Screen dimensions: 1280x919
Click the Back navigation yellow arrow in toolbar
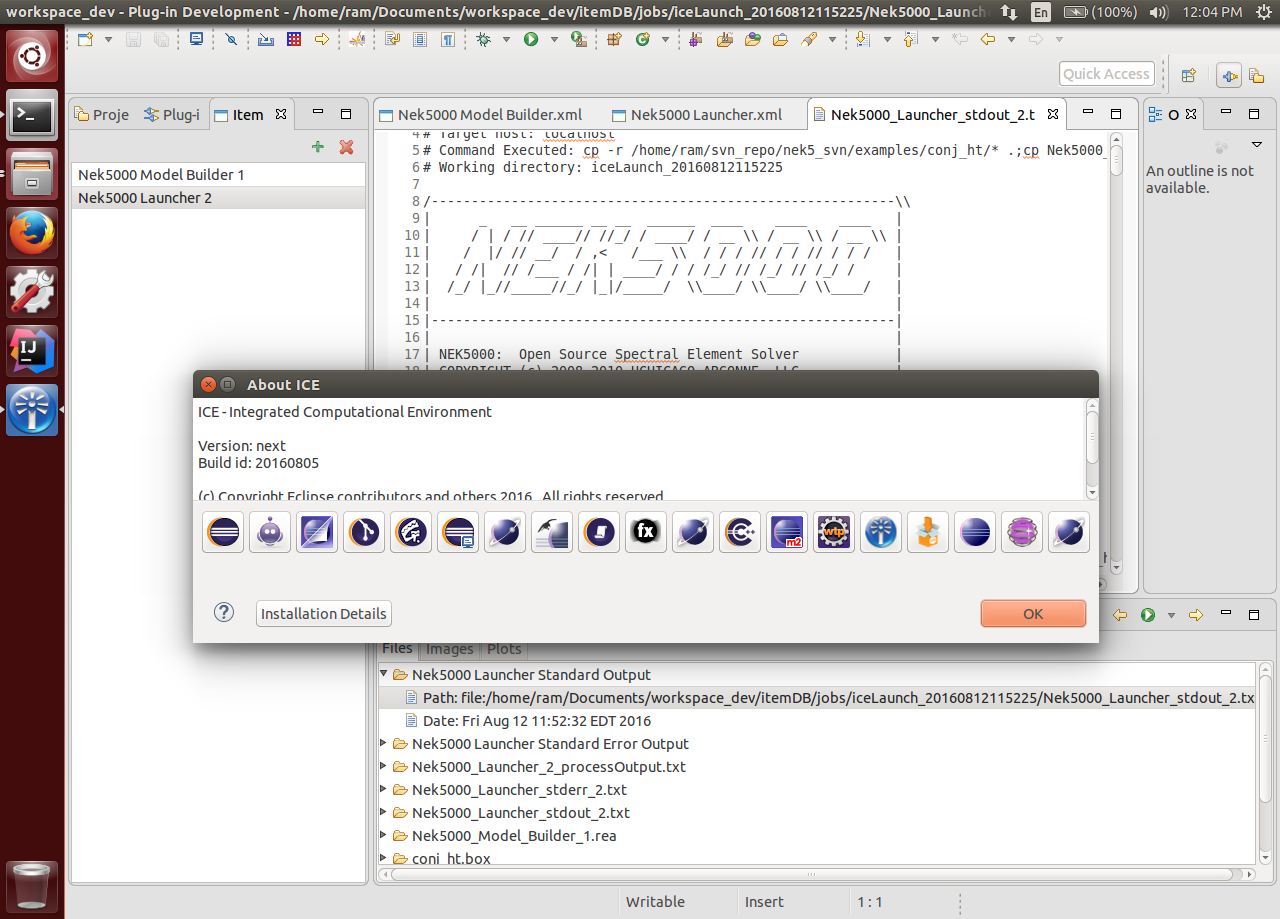(x=988, y=39)
